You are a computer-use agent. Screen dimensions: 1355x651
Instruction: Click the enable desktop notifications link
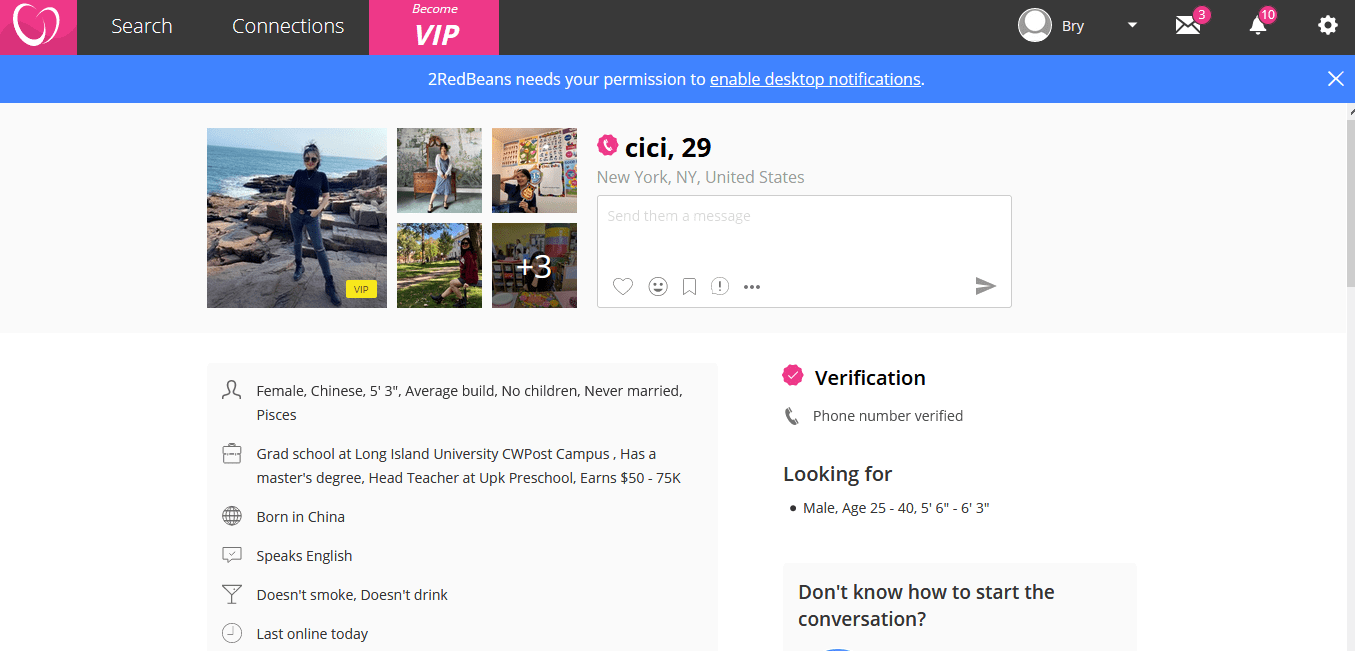coord(815,79)
